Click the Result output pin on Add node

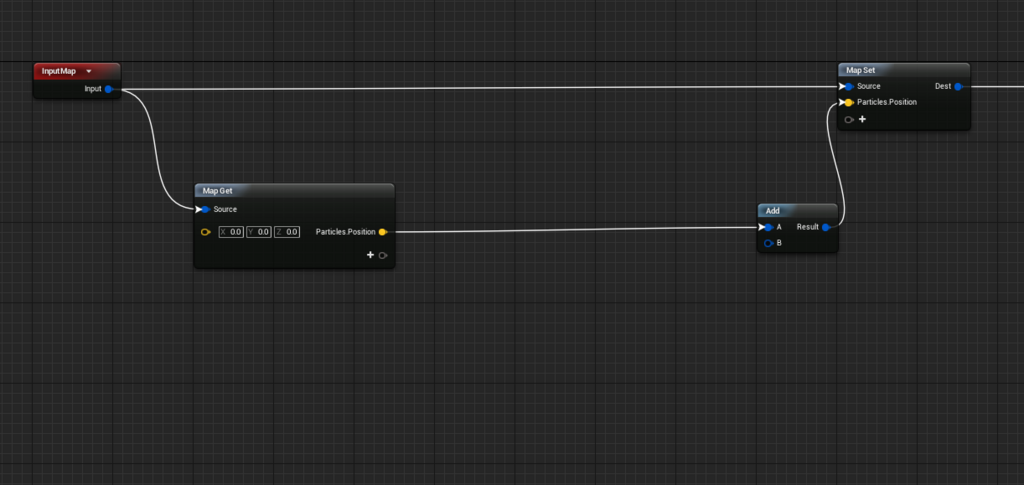825,227
